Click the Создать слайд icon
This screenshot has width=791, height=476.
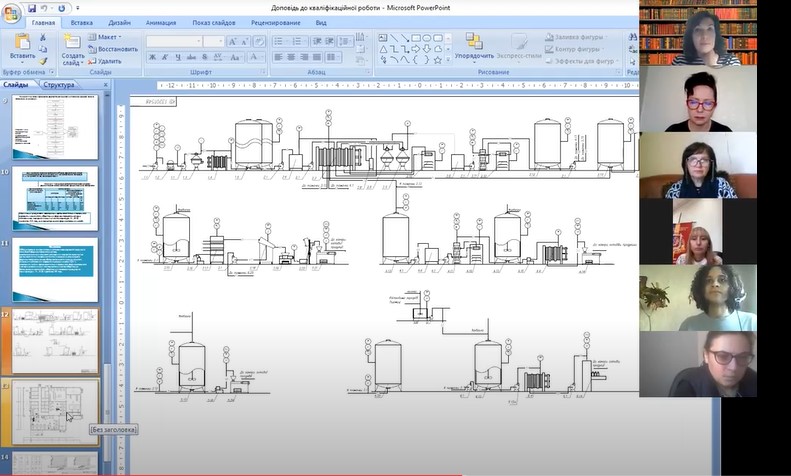(x=72, y=43)
